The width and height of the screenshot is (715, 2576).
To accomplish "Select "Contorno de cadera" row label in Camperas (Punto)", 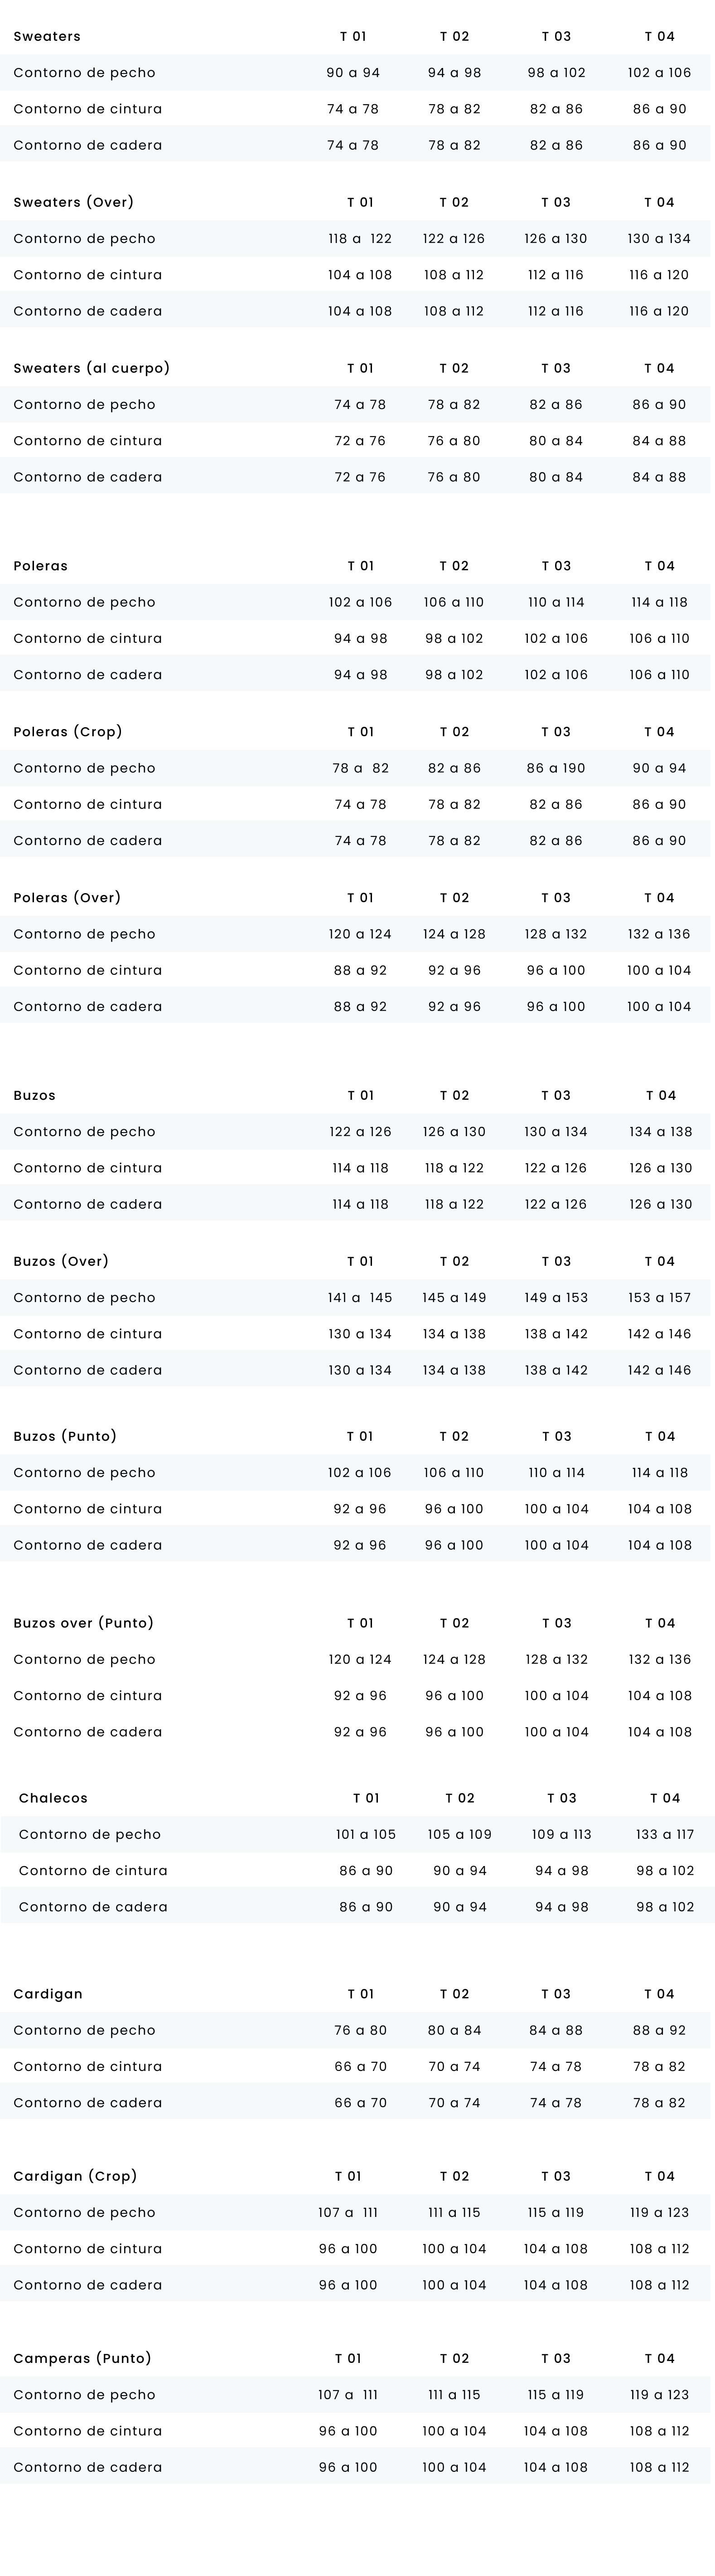I will pos(88,2467).
